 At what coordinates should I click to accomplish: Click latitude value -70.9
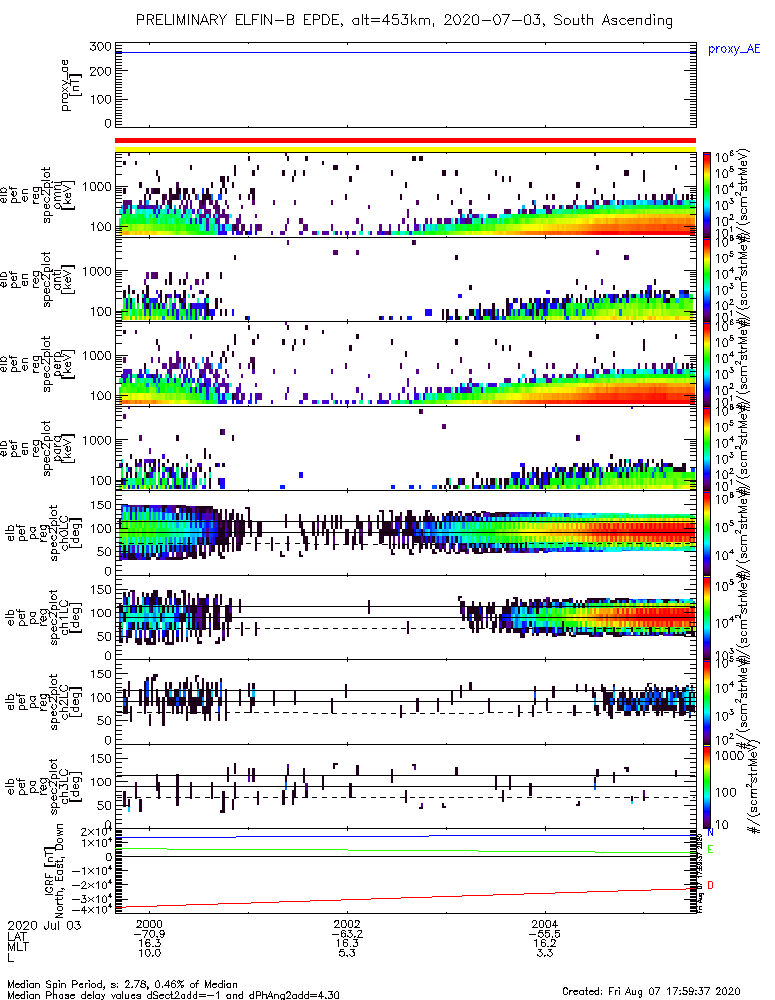pos(150,934)
